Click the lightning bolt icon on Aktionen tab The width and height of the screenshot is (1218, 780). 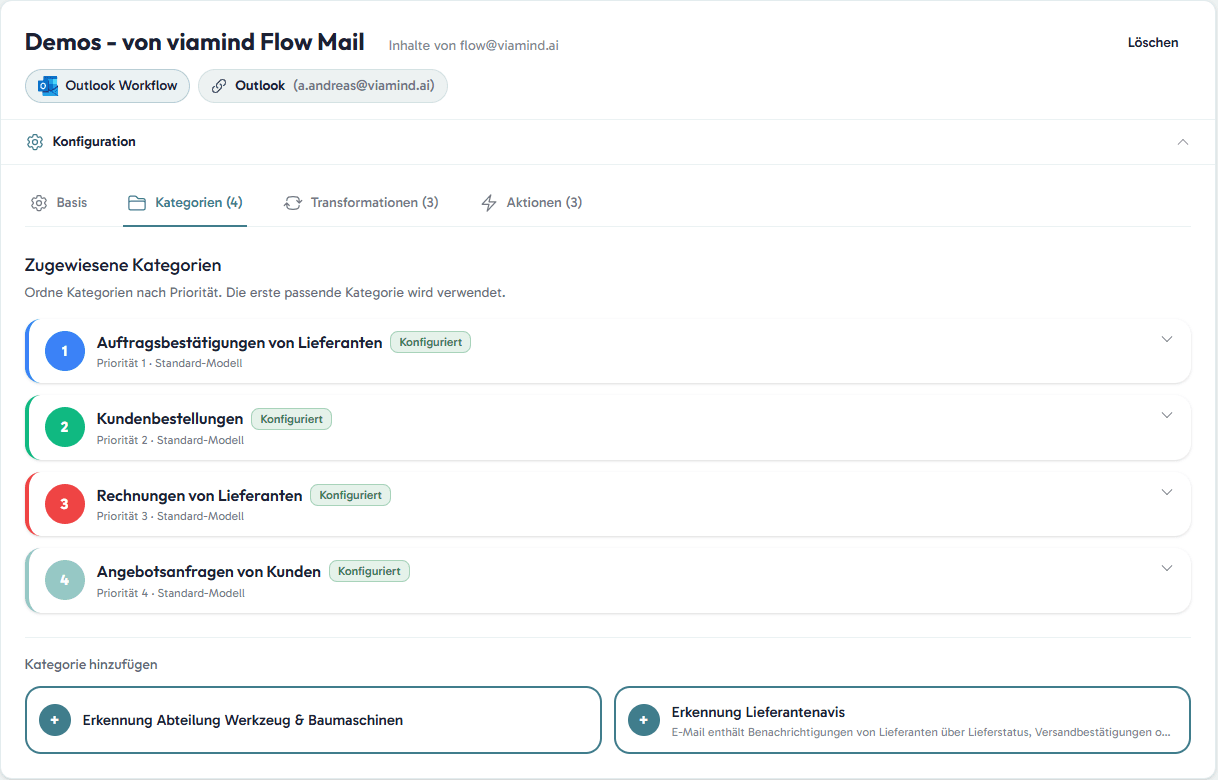[x=489, y=203]
